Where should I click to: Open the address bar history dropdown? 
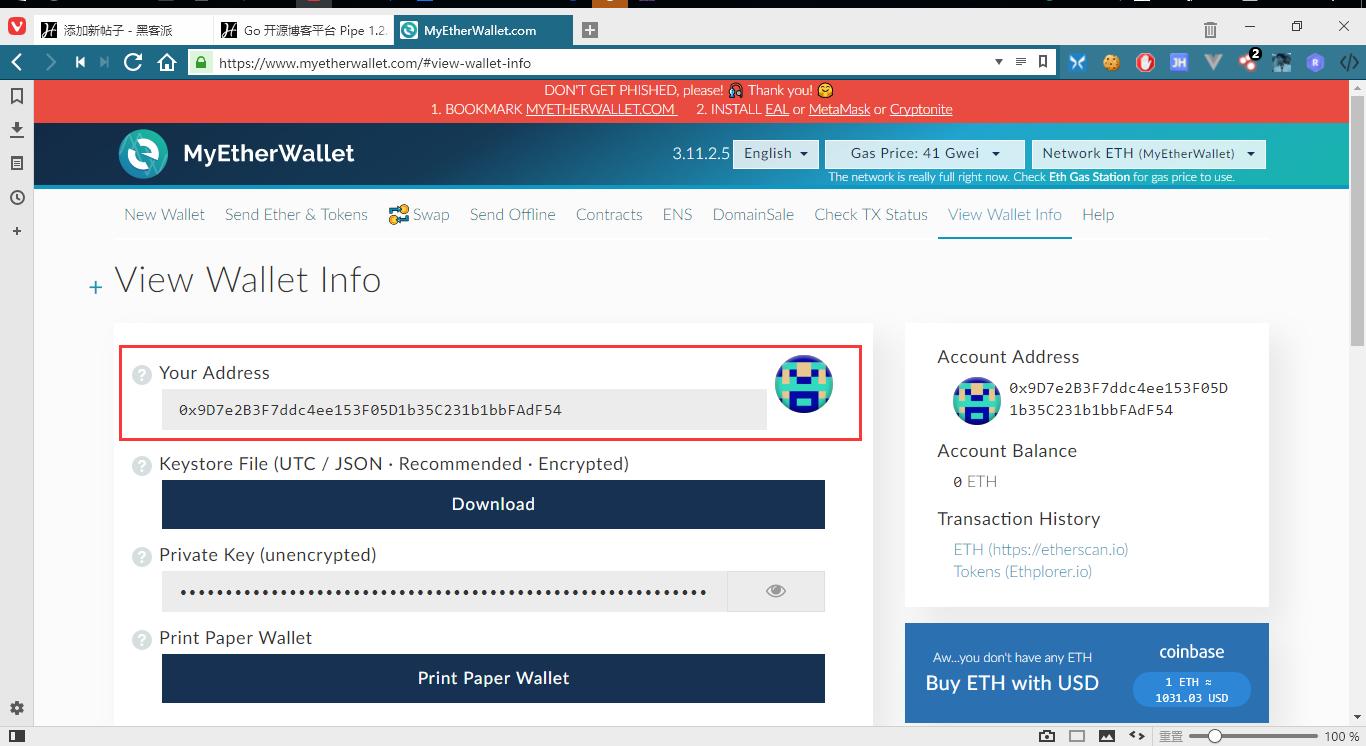(998, 62)
